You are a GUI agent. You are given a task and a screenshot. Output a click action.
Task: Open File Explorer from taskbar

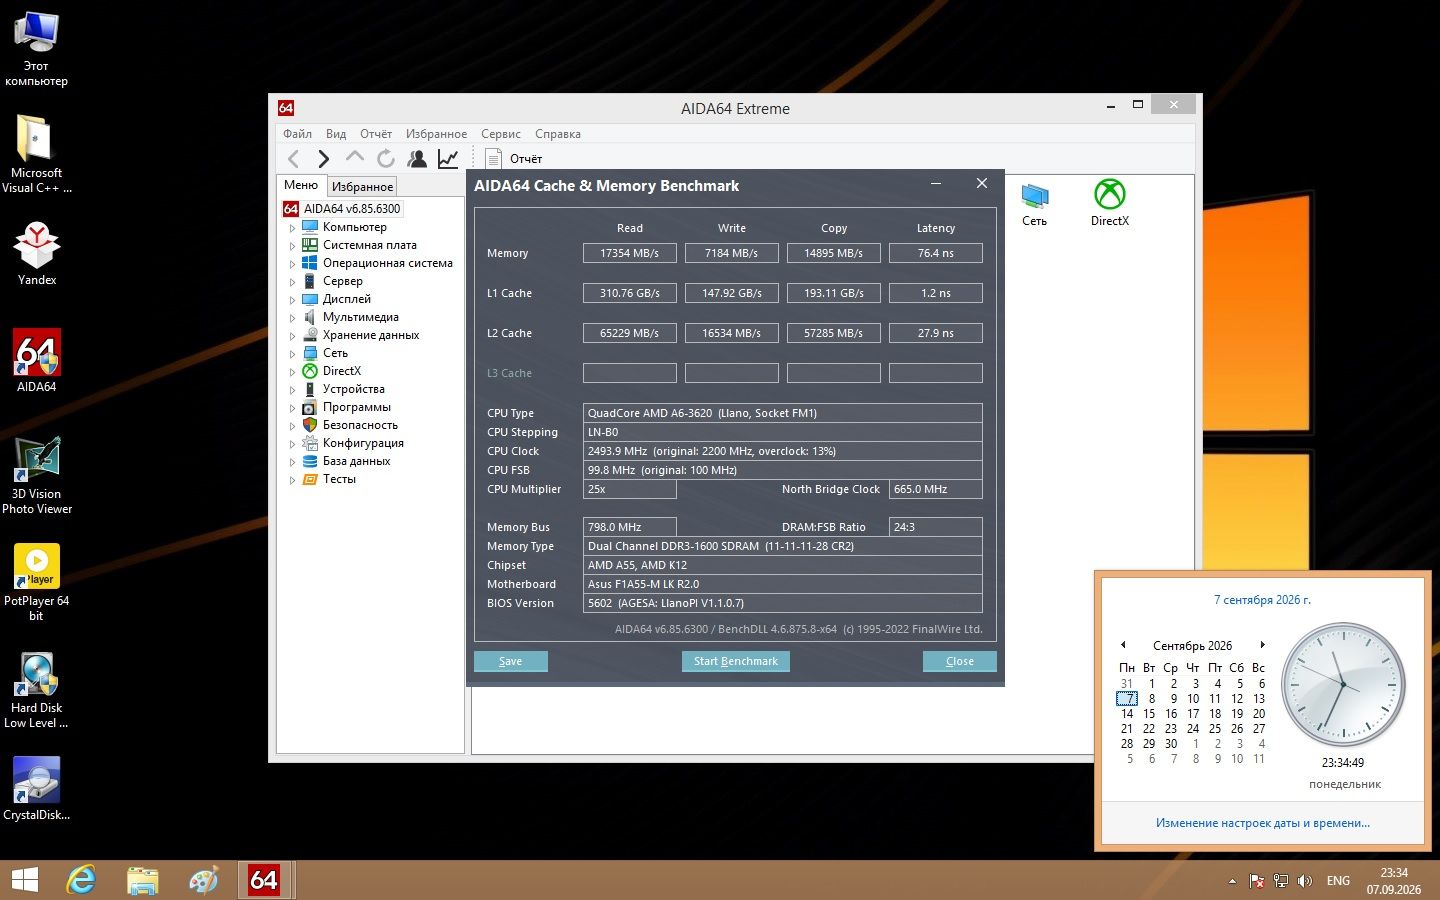pos(143,880)
